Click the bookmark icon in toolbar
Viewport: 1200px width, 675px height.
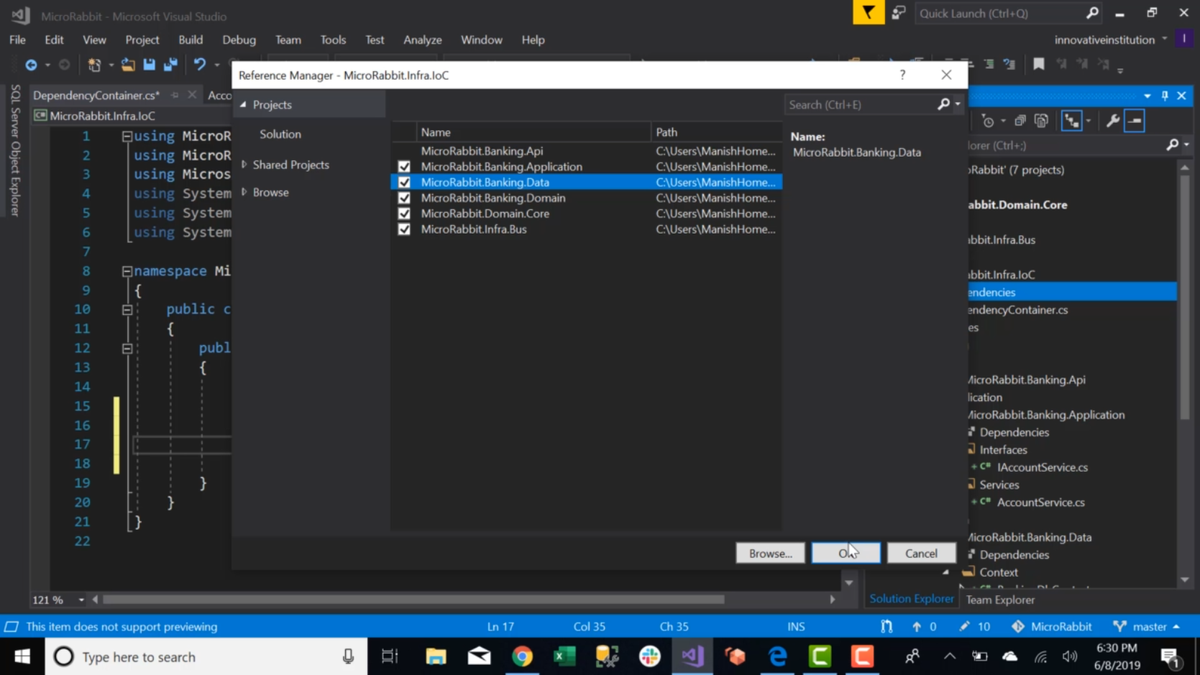click(x=1039, y=65)
